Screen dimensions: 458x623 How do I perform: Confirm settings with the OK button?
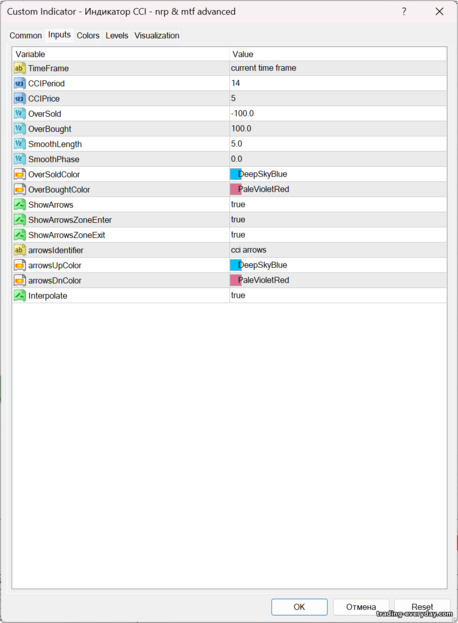(299, 607)
